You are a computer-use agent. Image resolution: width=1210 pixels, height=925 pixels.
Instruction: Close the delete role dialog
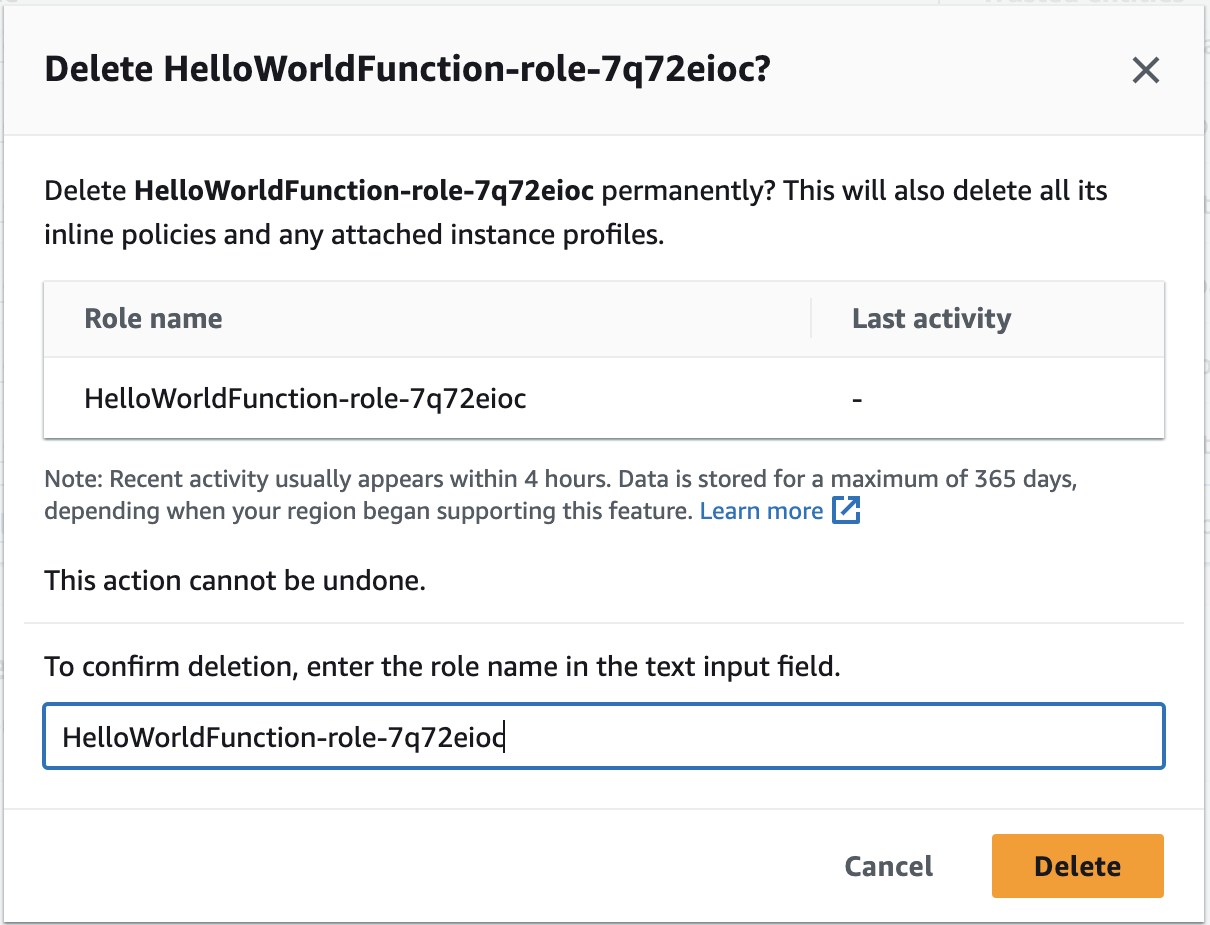coord(1145,70)
